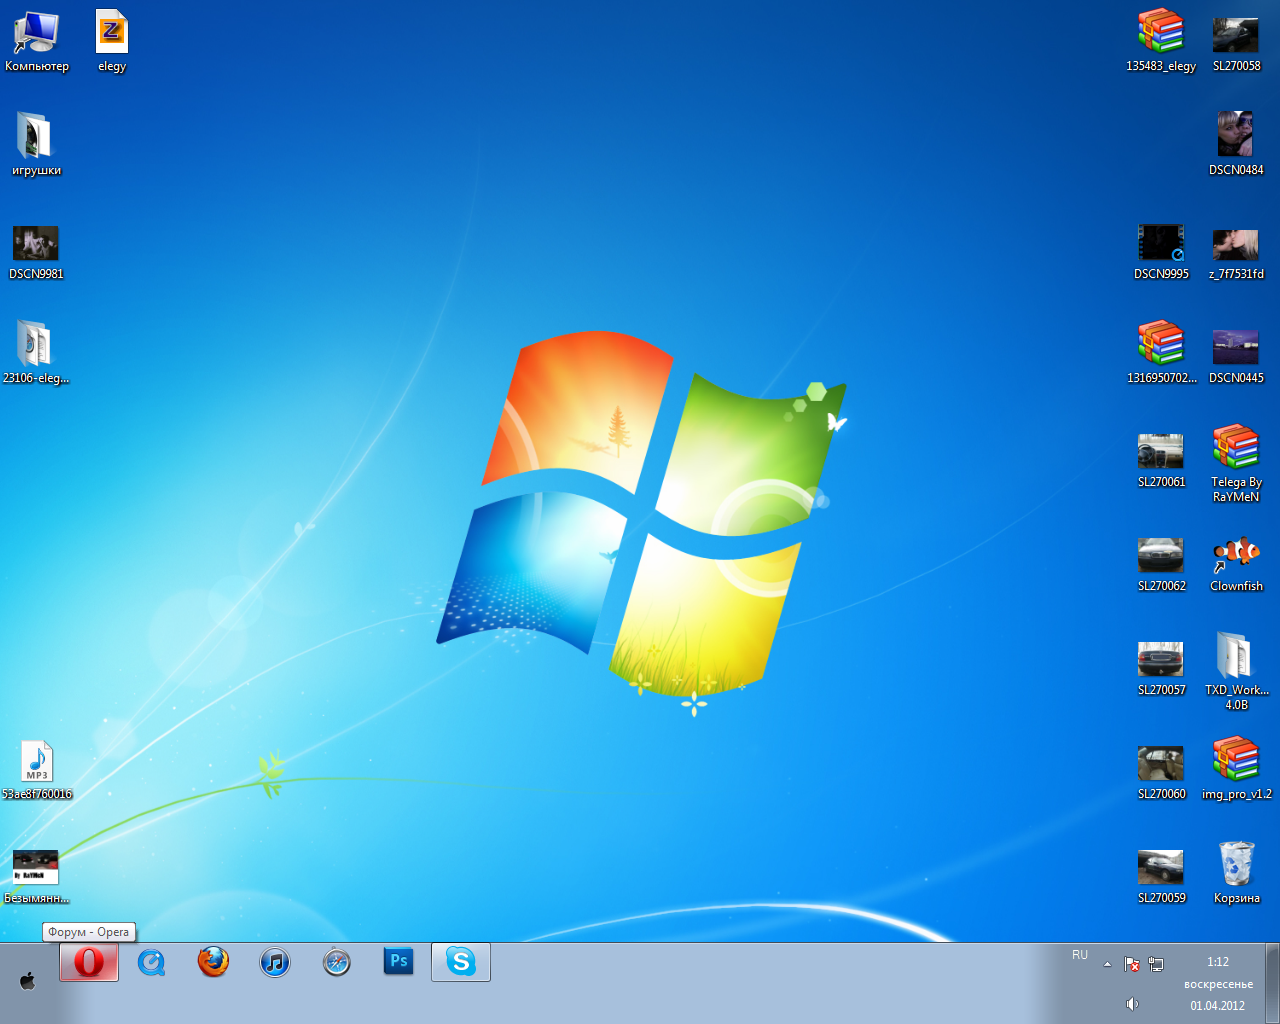Launch QuickTime Player from taskbar
Viewport: 1280px width, 1024px height.
click(x=151, y=962)
